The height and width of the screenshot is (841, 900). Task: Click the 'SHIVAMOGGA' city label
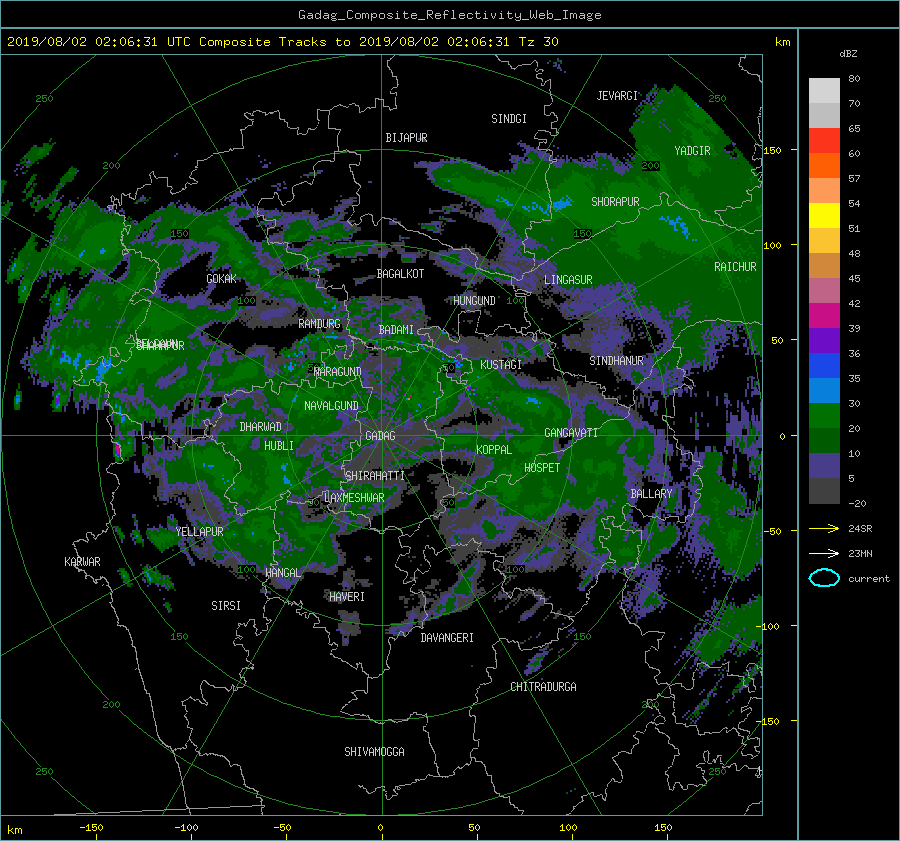coord(374,751)
